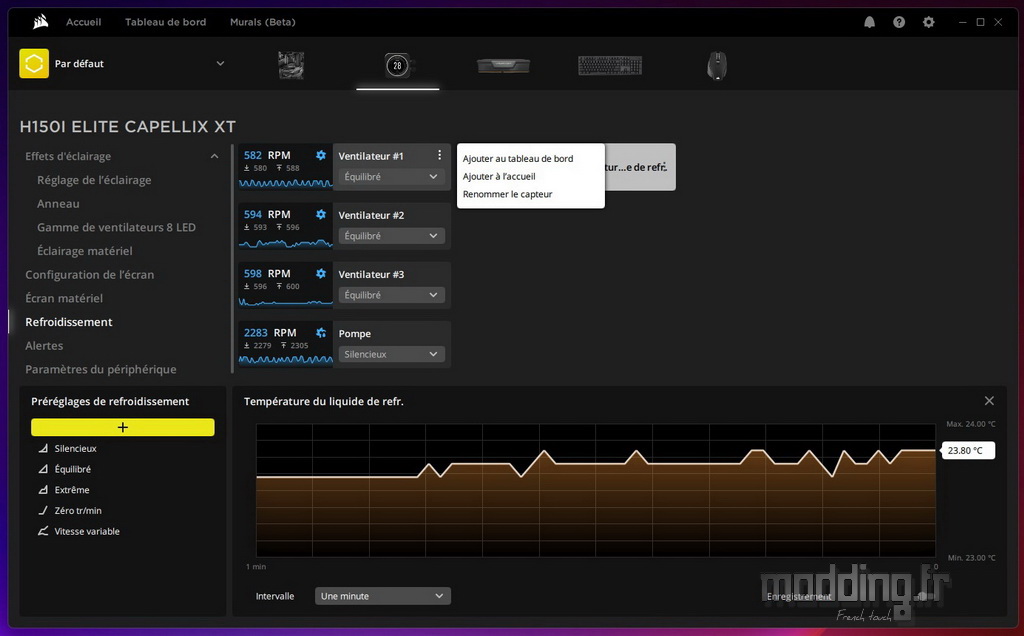Open the notifications bell

coord(869,22)
